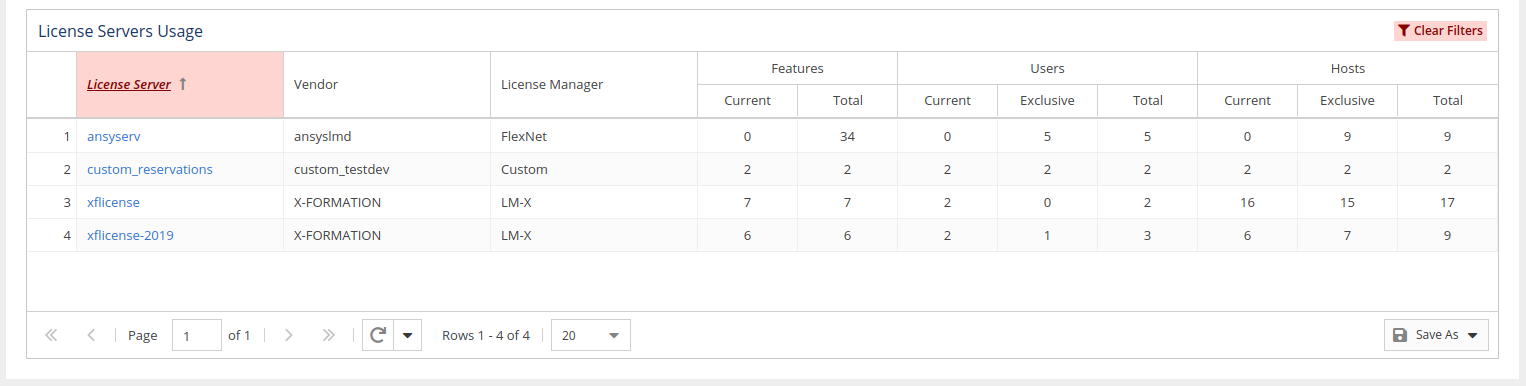1526x386 pixels.
Task: Jump to the last page using the double-right arrow
Action: pyautogui.click(x=329, y=335)
